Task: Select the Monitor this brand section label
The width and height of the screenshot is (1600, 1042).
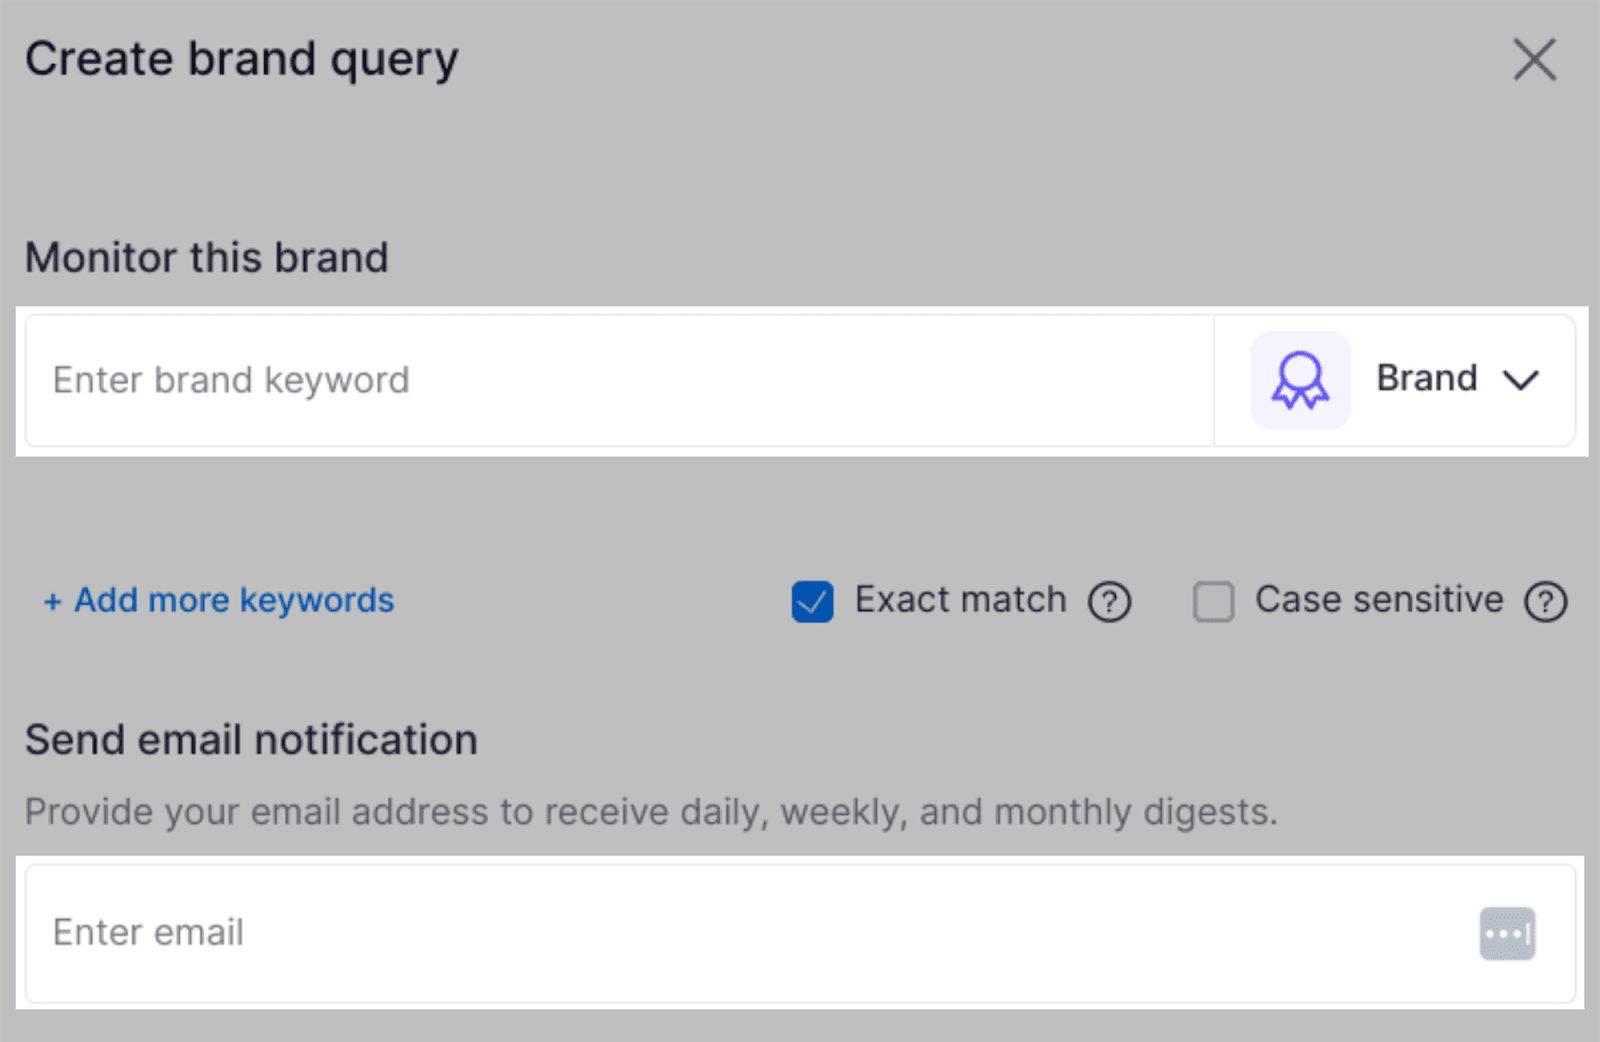Action: point(207,257)
